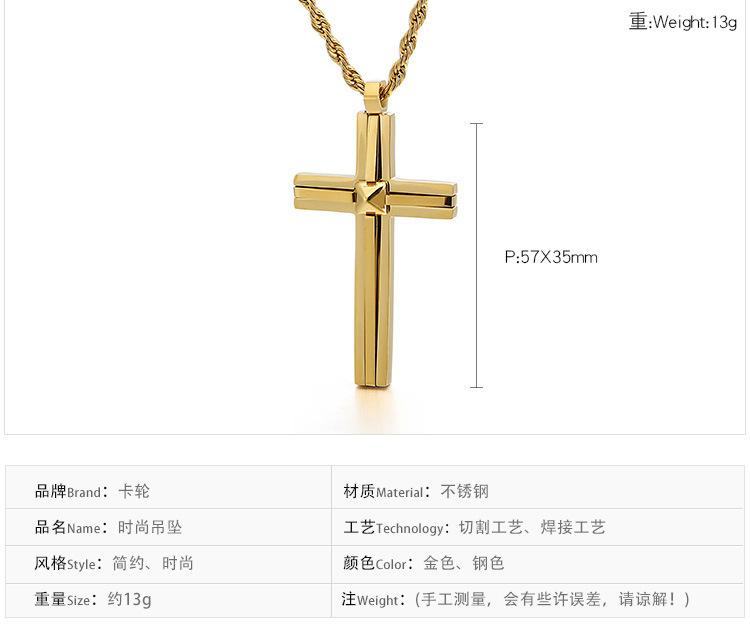
Task: Click the Color cell showing 金色、钢色
Action: click(x=538, y=563)
